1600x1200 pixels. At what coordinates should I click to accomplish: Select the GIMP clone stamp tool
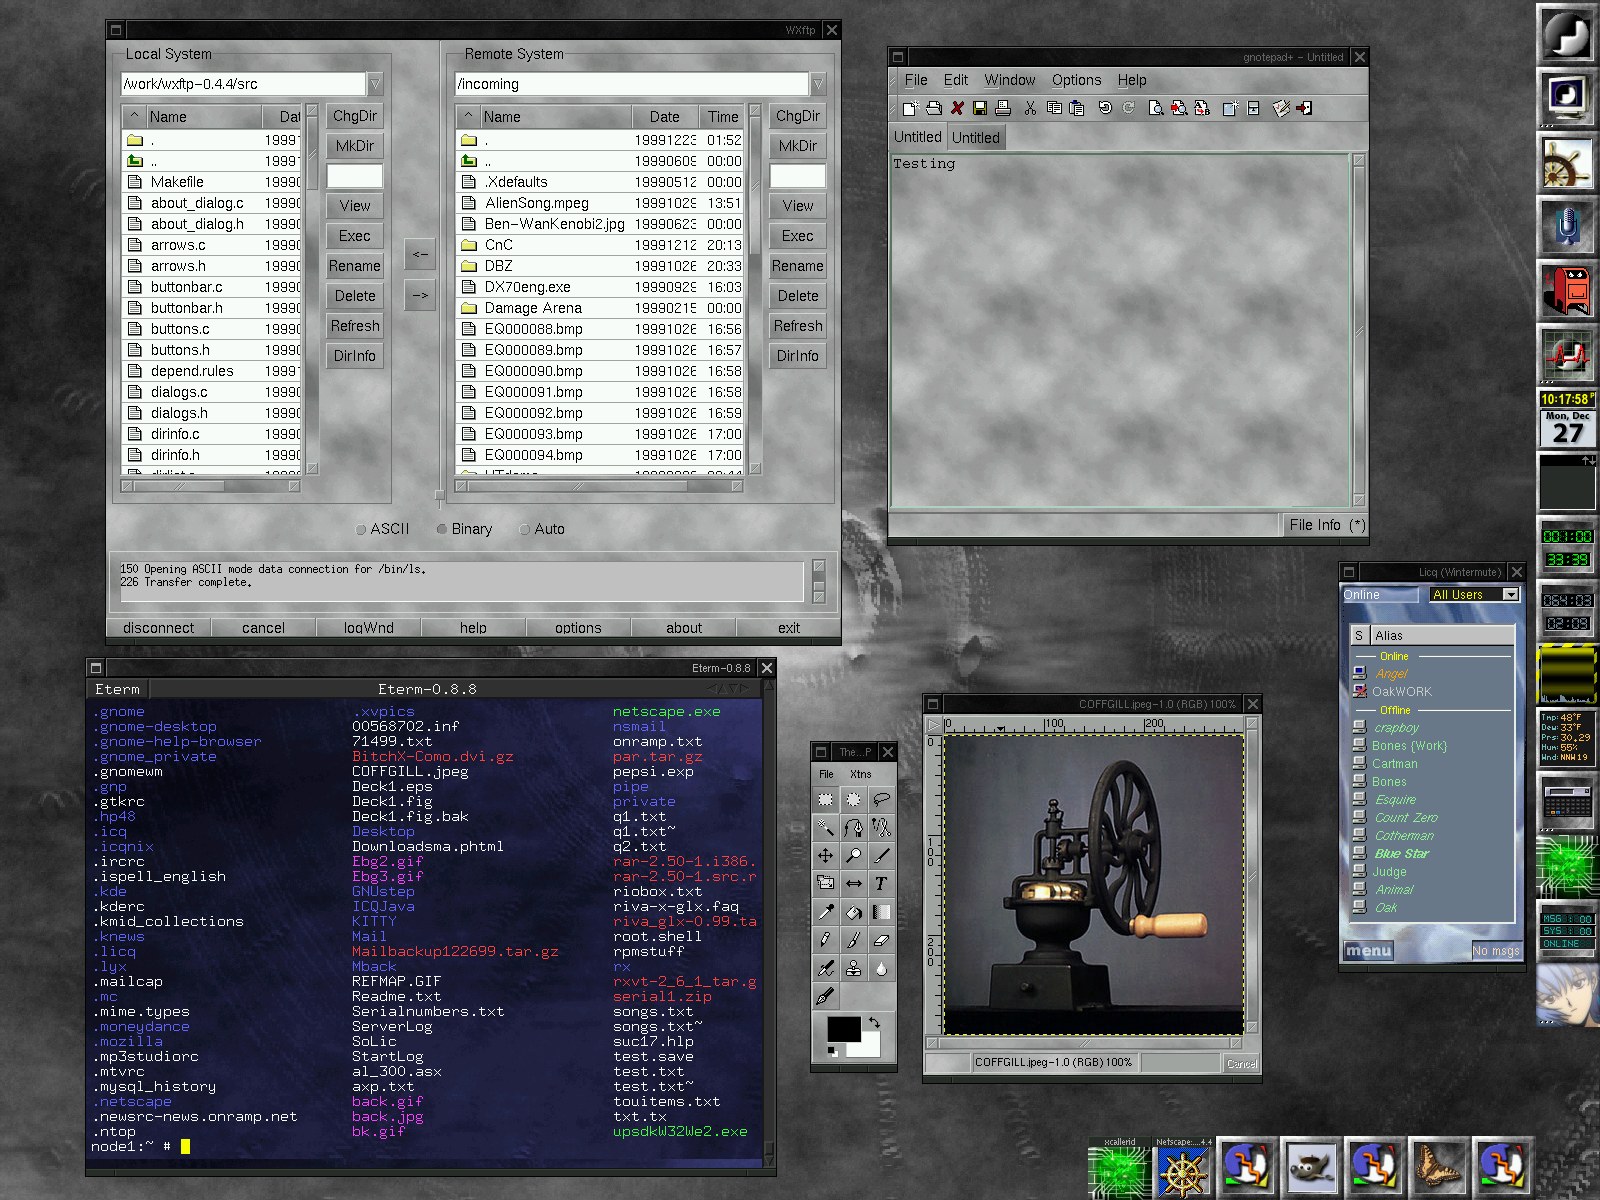click(853, 968)
